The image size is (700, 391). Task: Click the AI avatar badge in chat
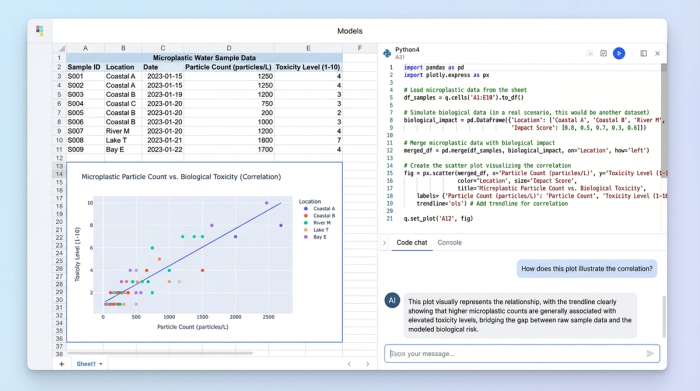tap(392, 300)
